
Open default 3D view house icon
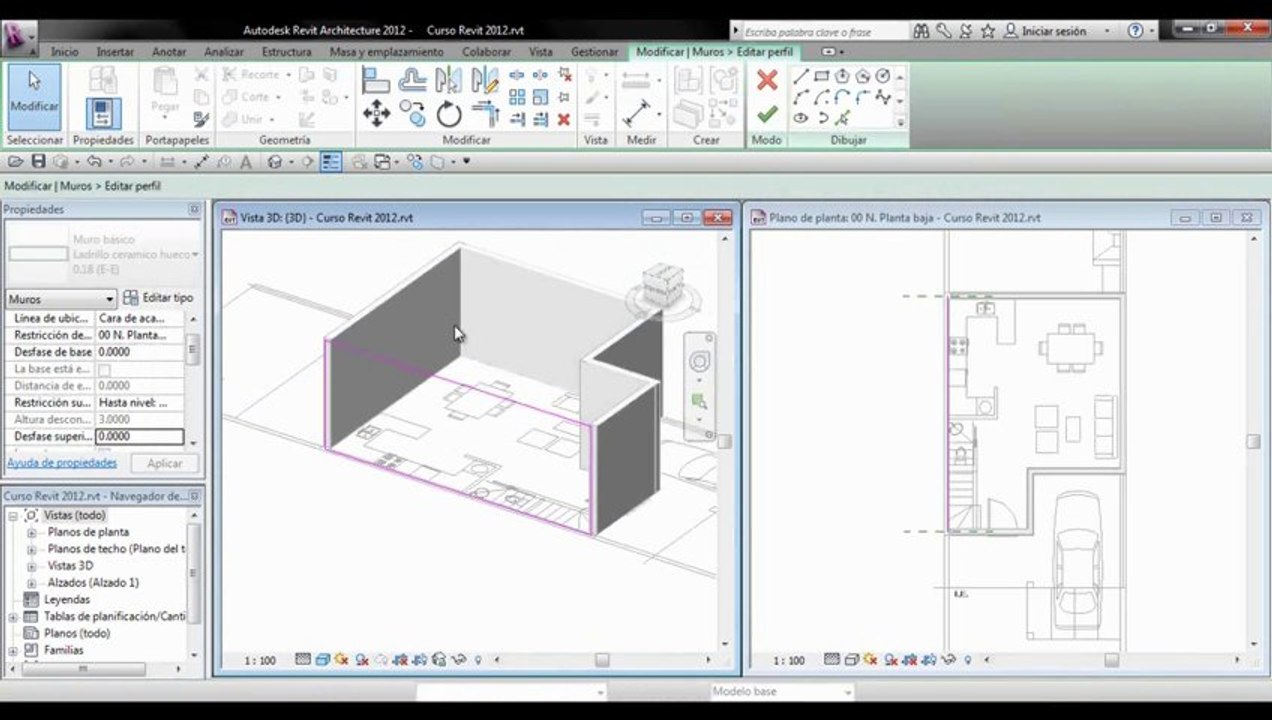(x=275, y=161)
